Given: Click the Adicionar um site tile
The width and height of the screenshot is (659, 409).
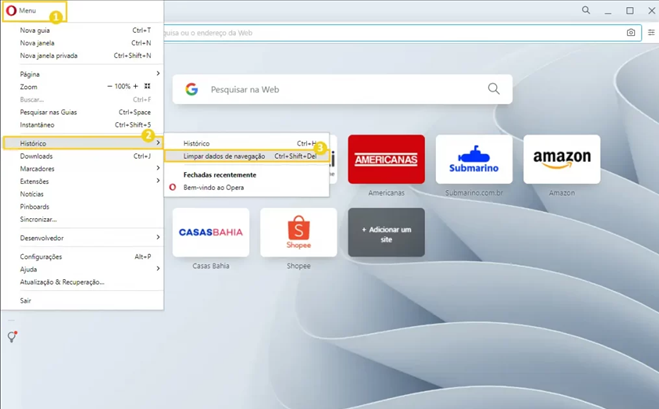Looking at the screenshot, I should (386, 232).
